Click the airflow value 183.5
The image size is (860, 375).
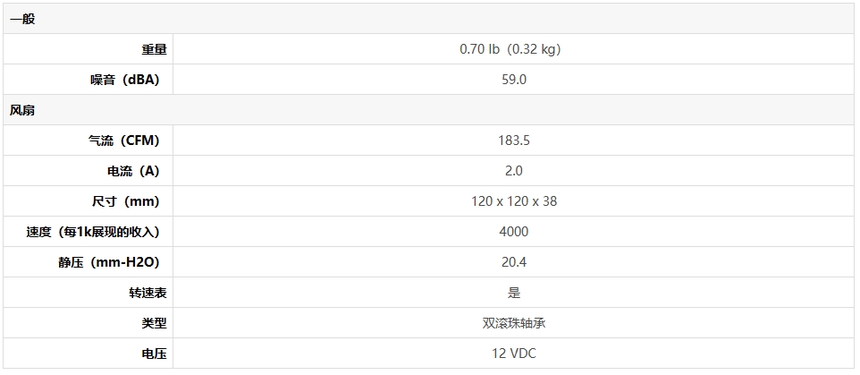(514, 140)
